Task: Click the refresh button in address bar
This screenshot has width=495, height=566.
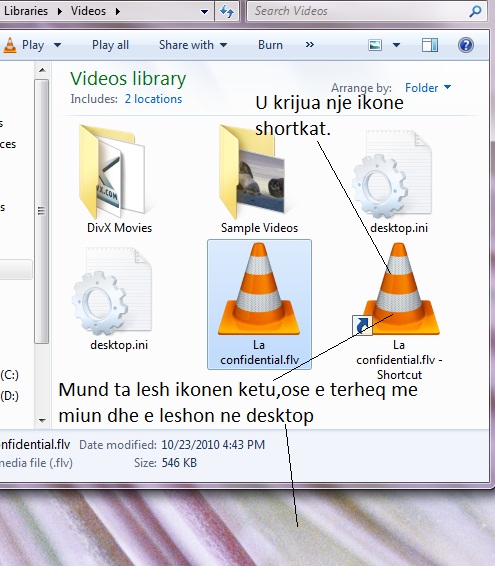Action: [x=227, y=11]
